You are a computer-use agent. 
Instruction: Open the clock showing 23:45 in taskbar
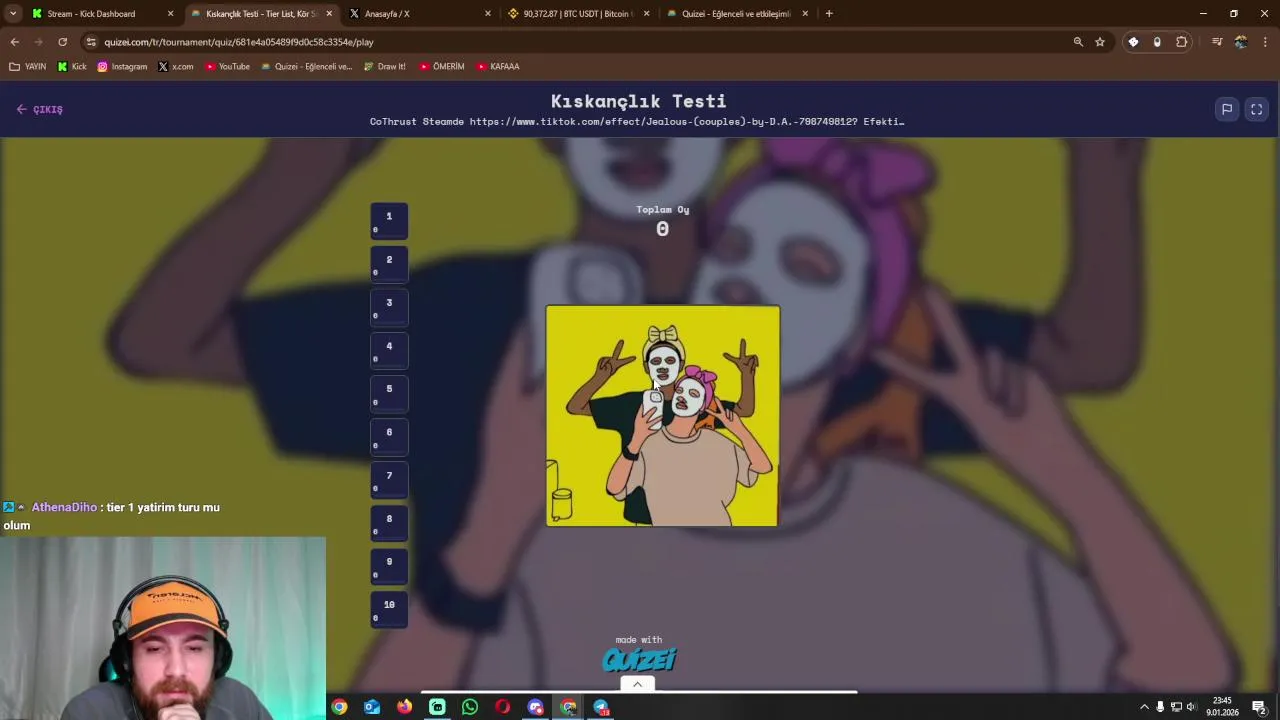point(1222,707)
